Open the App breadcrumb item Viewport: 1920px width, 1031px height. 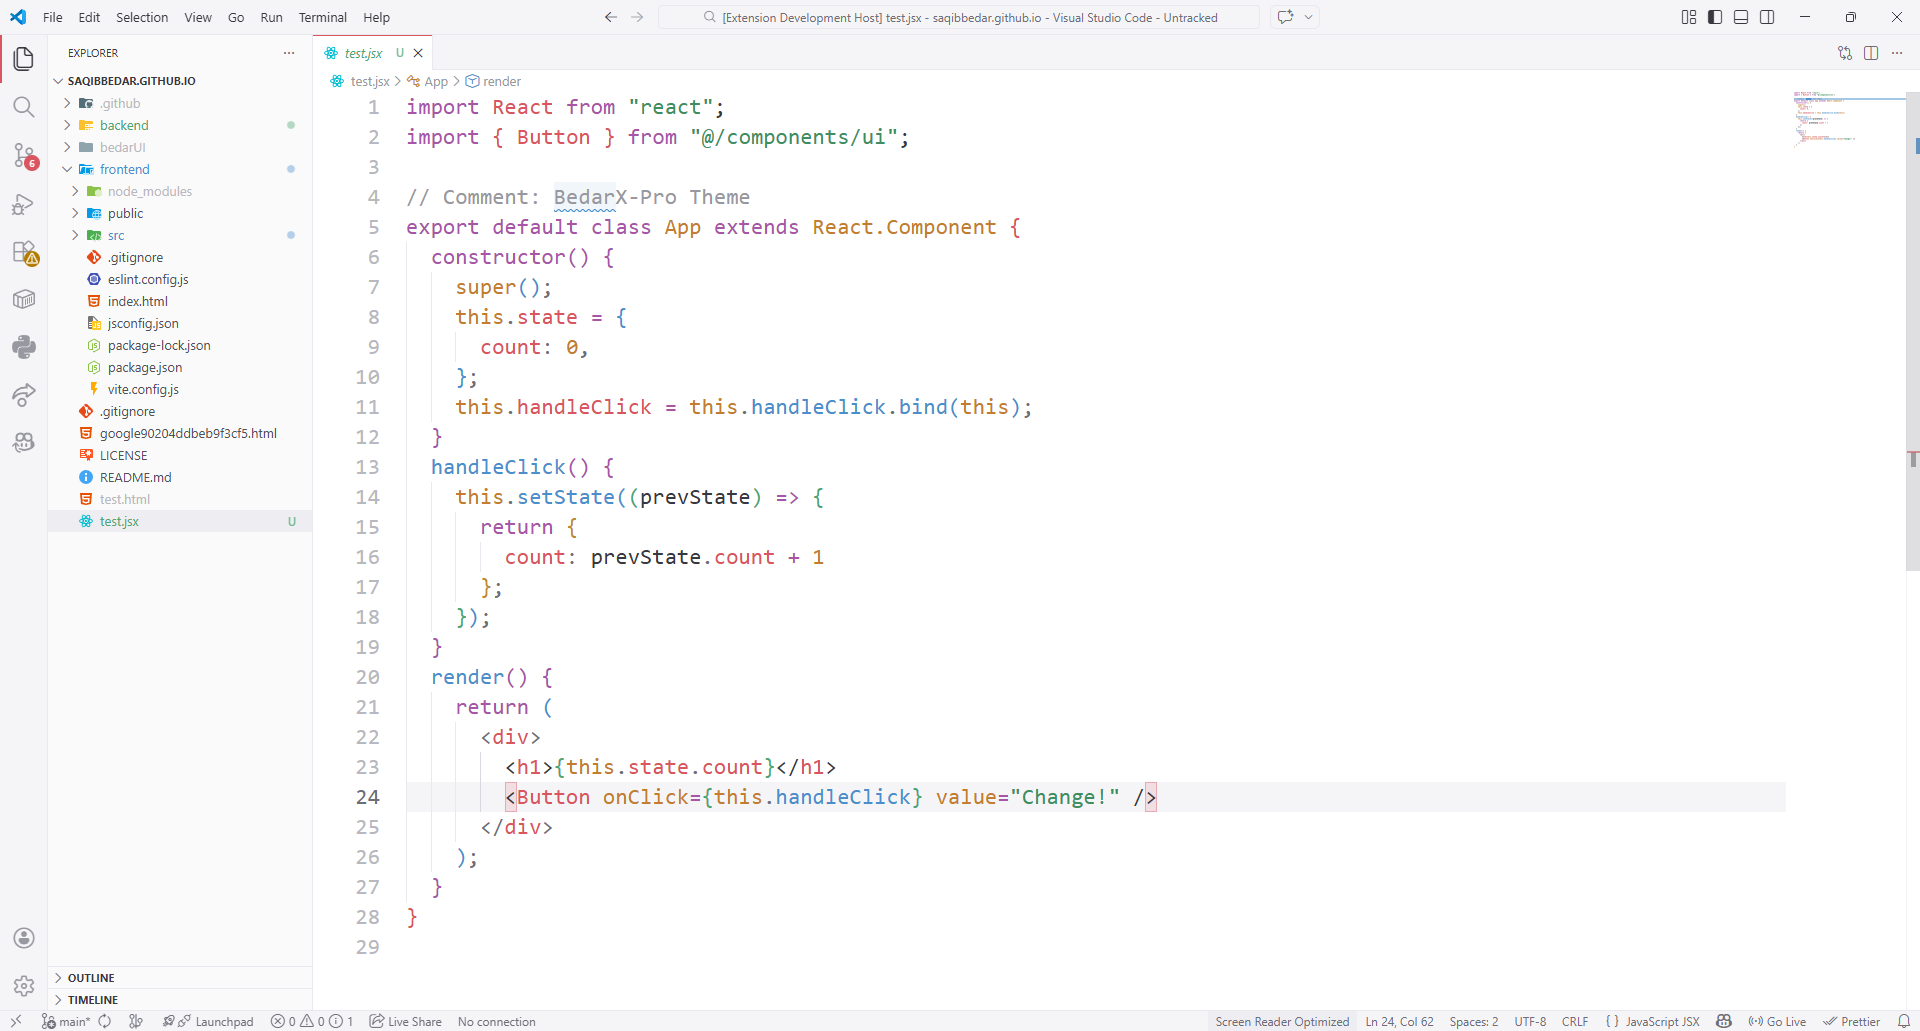tap(436, 81)
